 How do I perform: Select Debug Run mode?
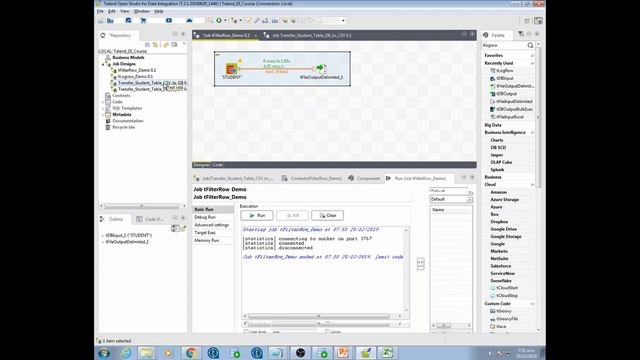[205, 217]
